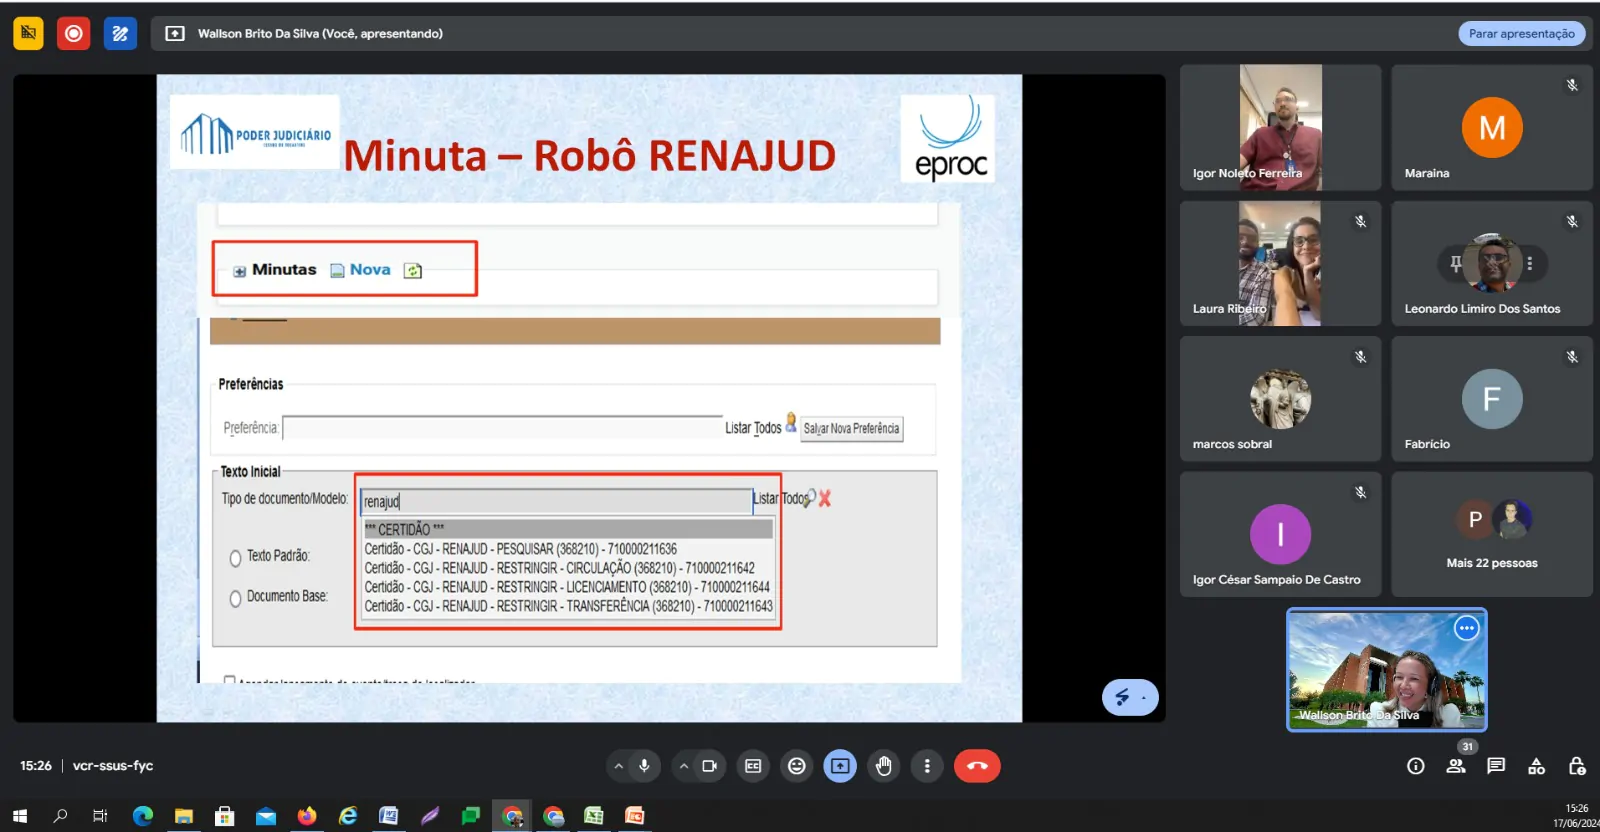The image size is (1600, 832).
Task: Toggle the microphone mute button
Action: (644, 766)
